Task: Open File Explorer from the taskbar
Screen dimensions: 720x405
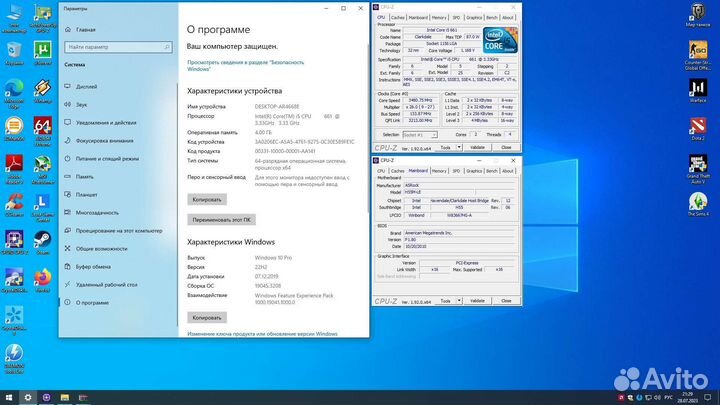Action: (65, 397)
